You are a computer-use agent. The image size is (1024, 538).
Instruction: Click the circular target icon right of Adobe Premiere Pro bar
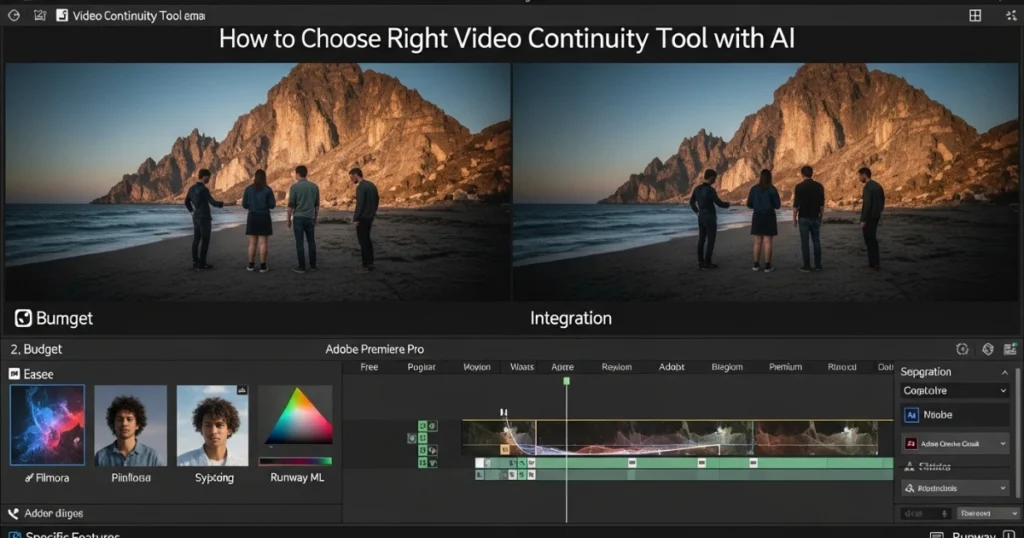tap(962, 349)
